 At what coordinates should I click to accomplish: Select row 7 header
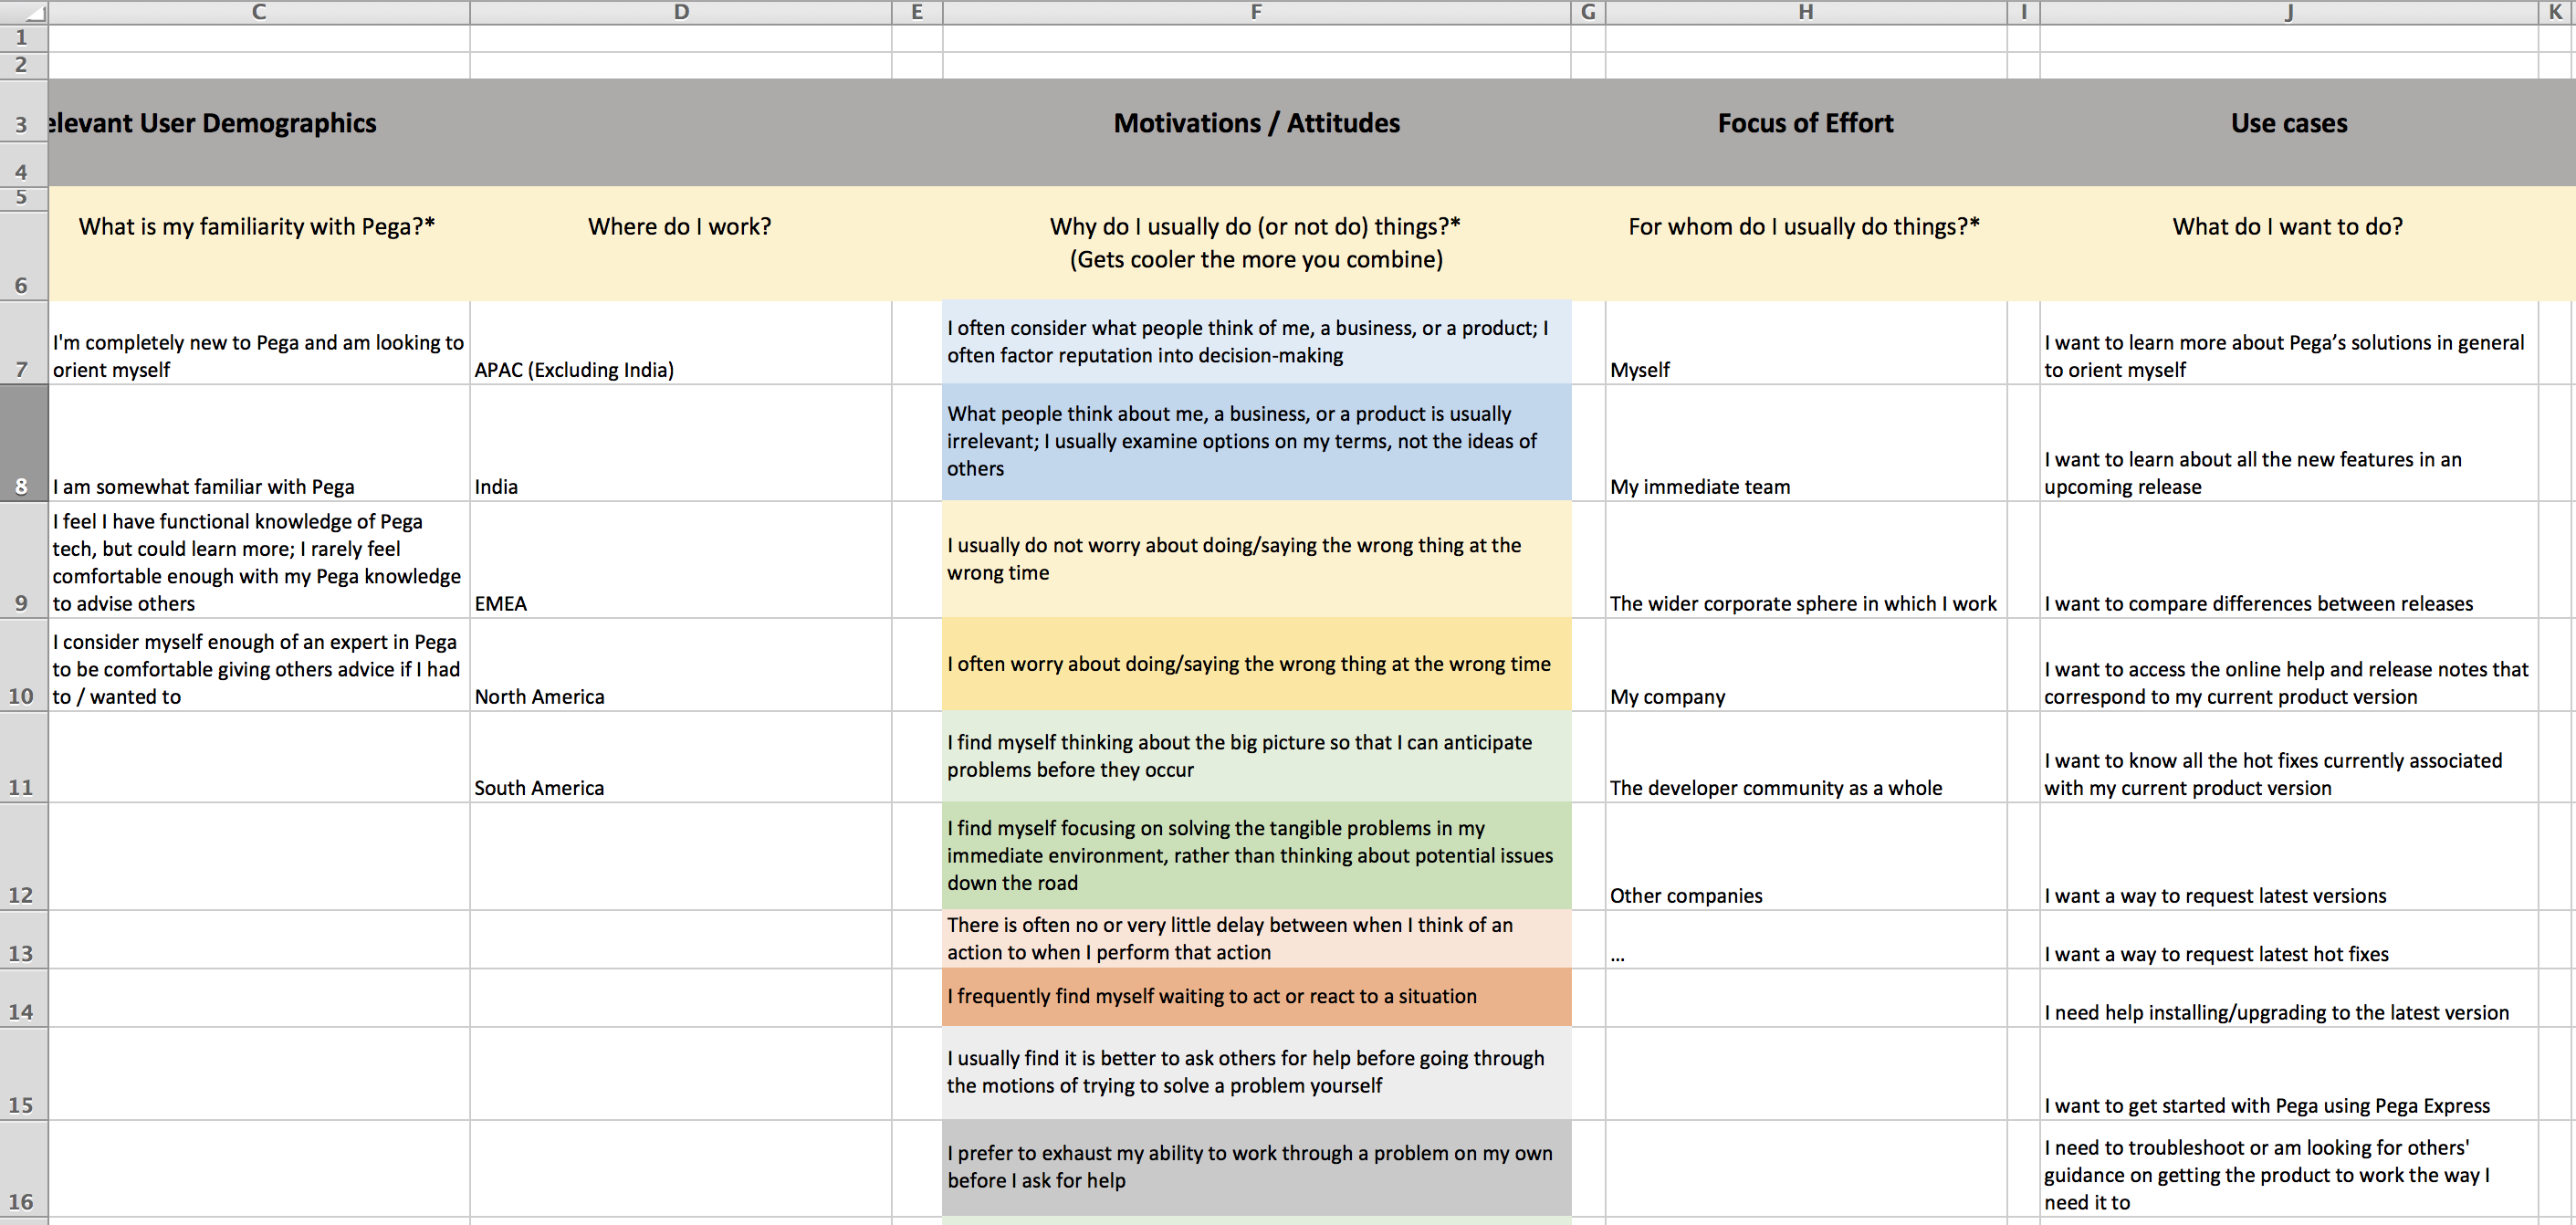click(x=24, y=343)
